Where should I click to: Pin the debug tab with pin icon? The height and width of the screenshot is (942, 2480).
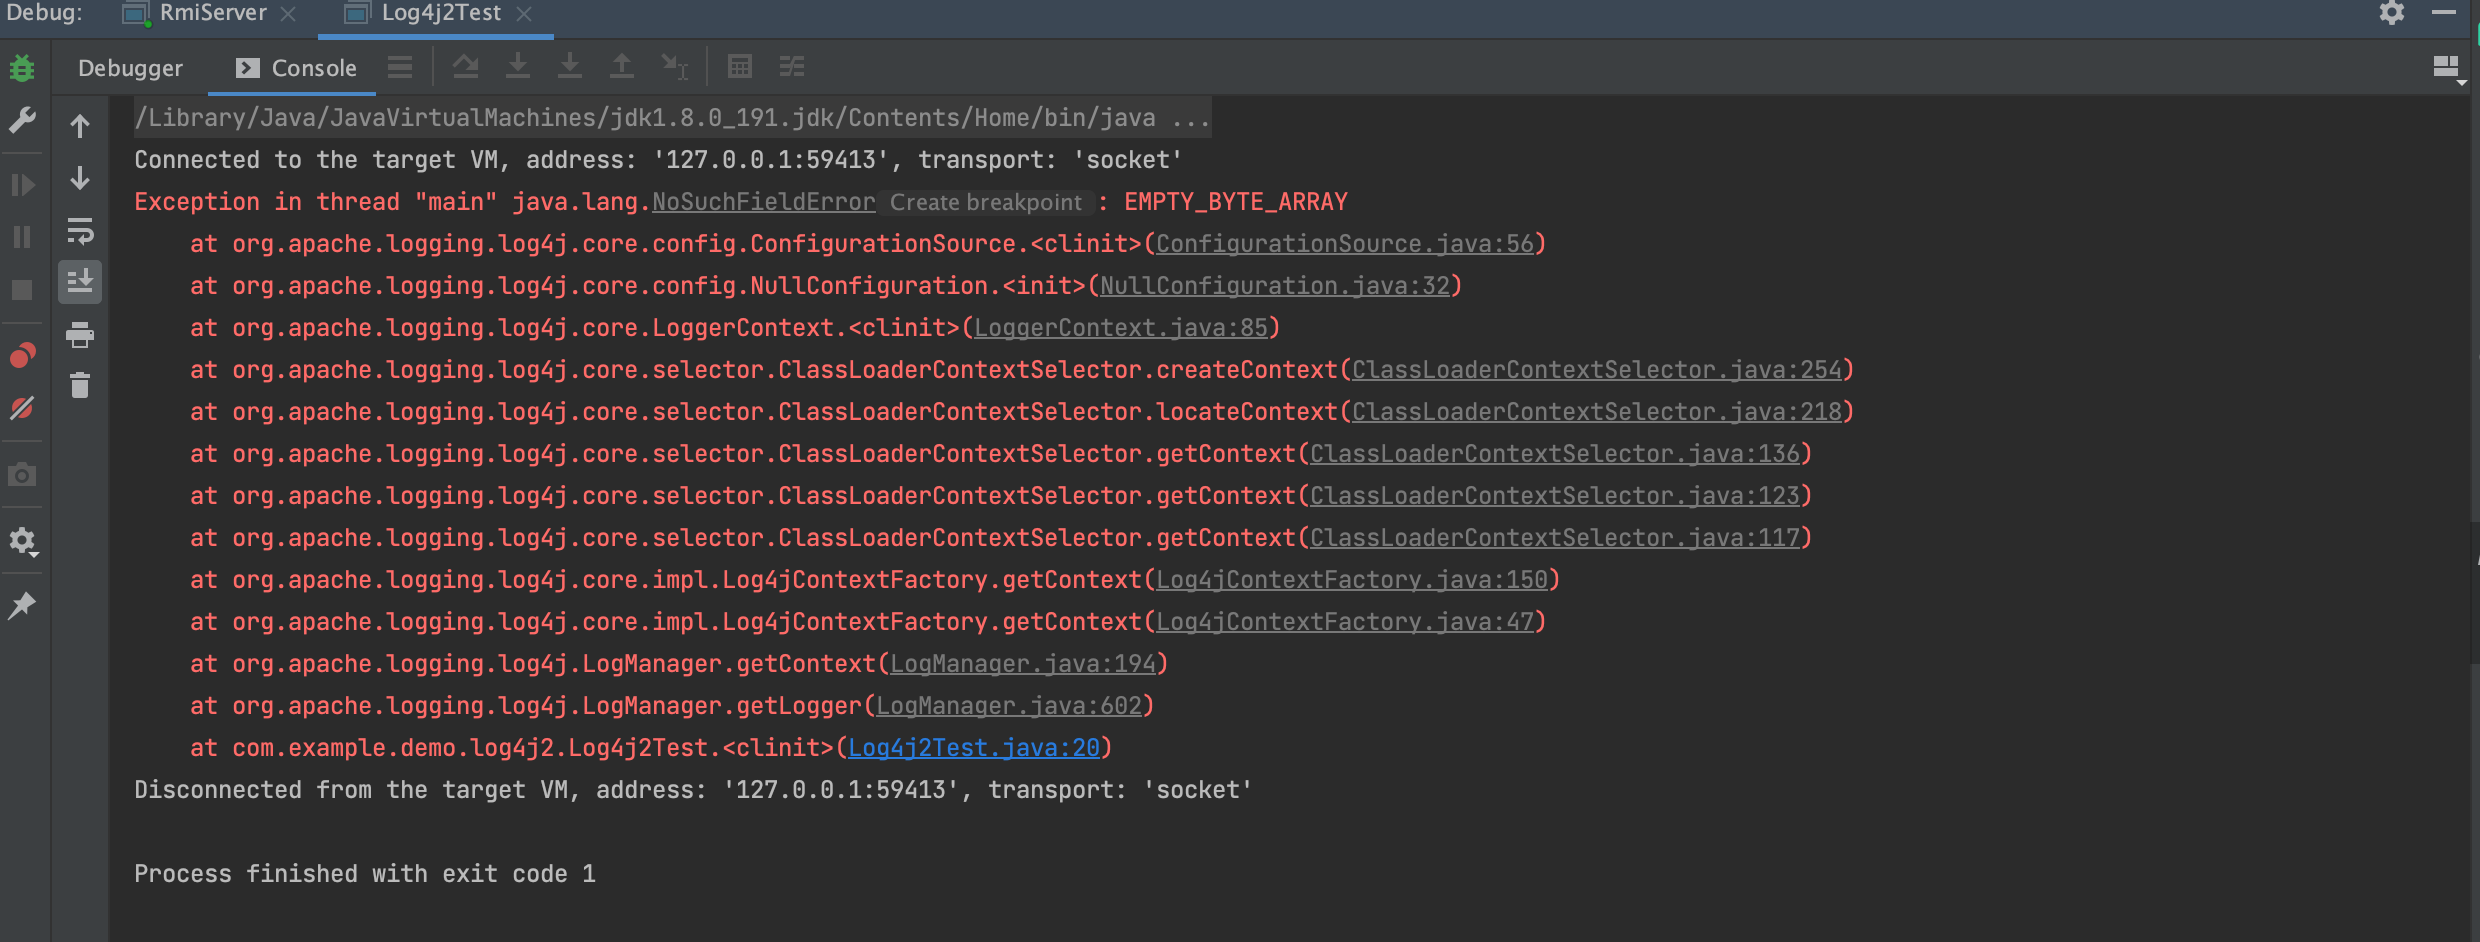tap(22, 605)
